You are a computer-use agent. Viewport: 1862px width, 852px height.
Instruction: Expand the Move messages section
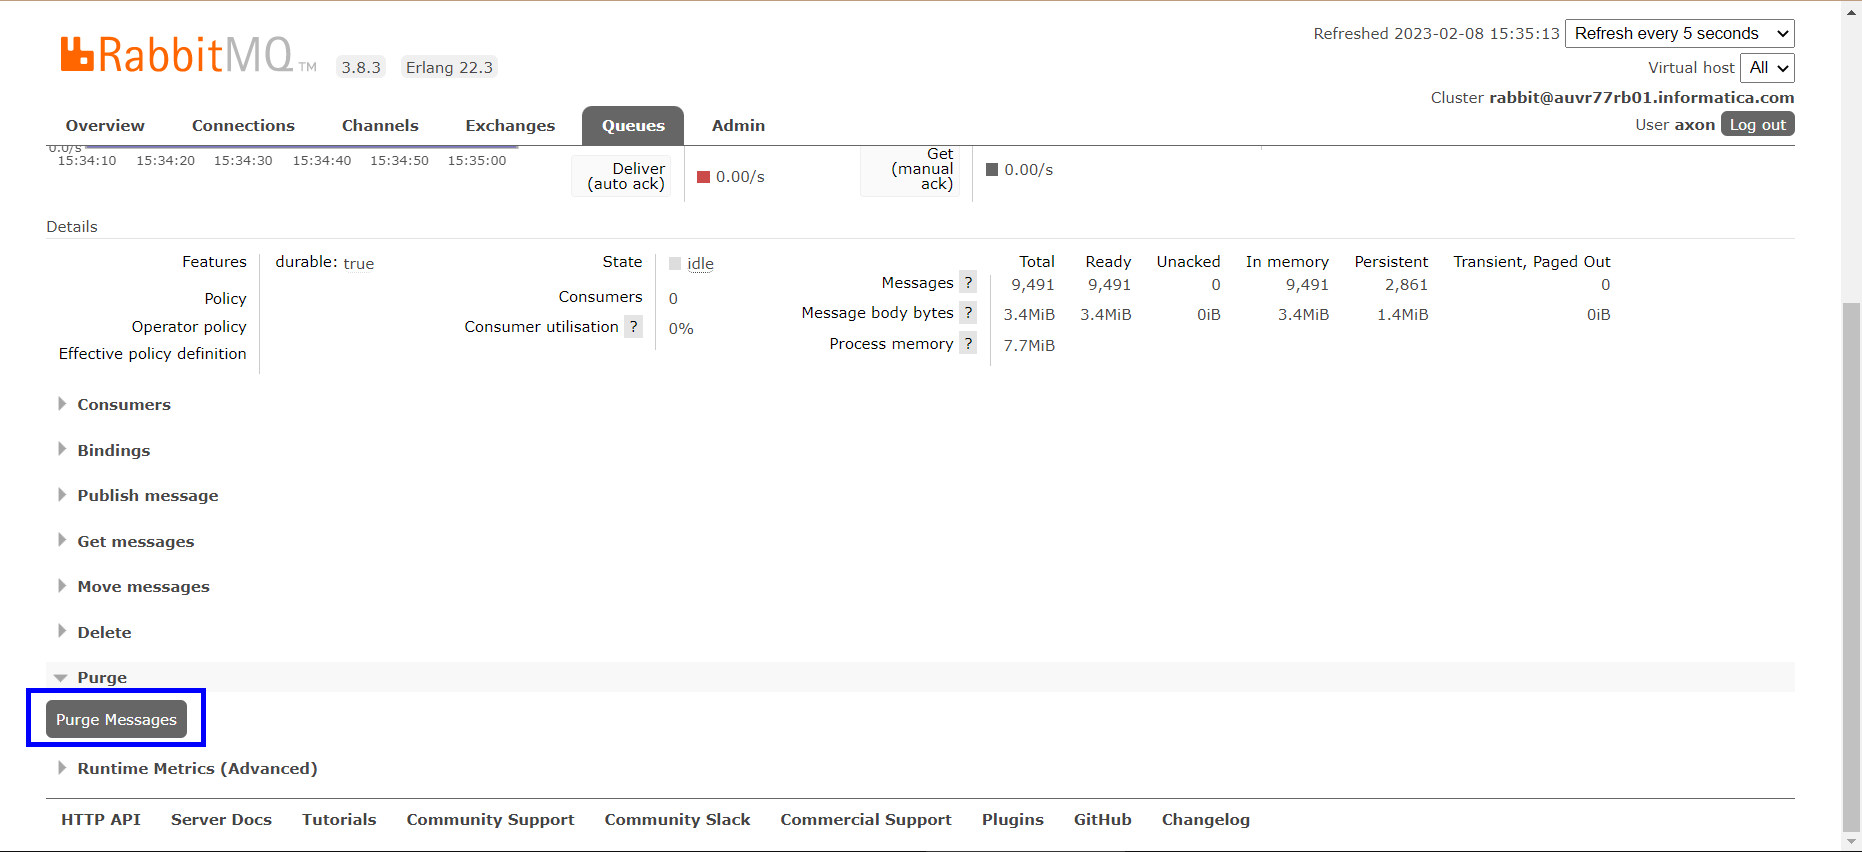(x=143, y=586)
